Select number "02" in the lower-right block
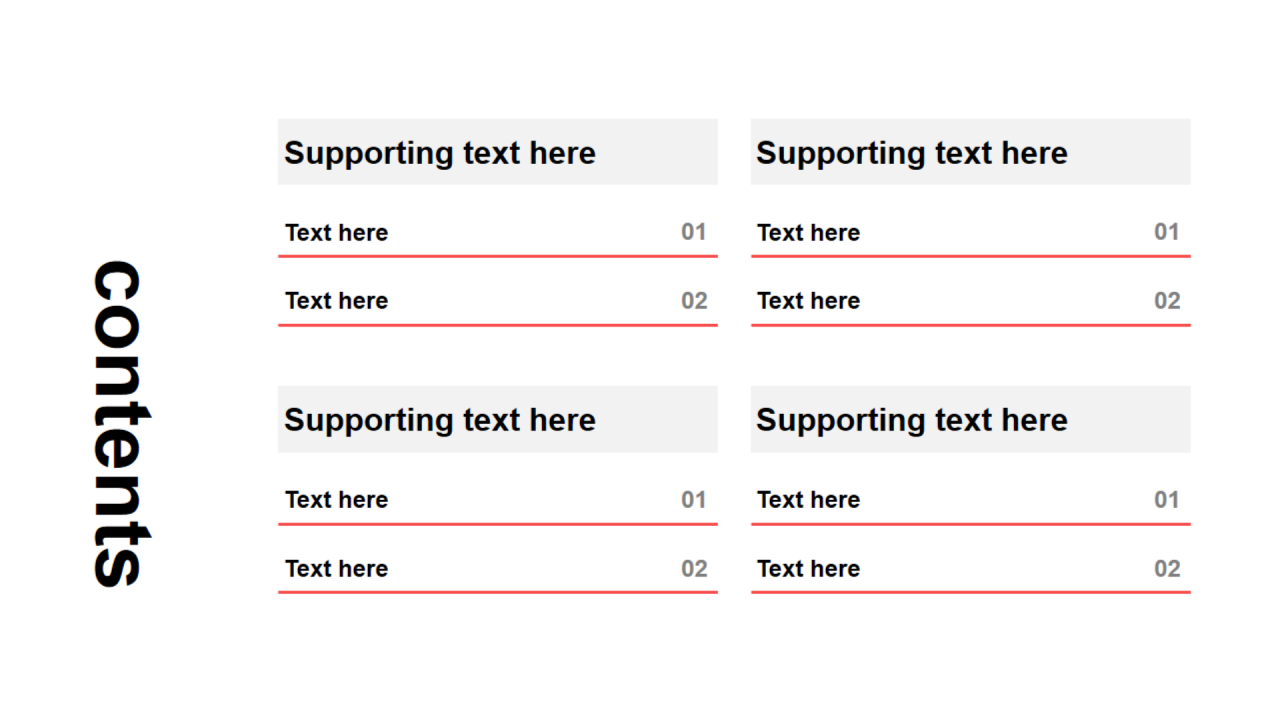Viewport: 1280px width, 720px height. [x=1167, y=569]
